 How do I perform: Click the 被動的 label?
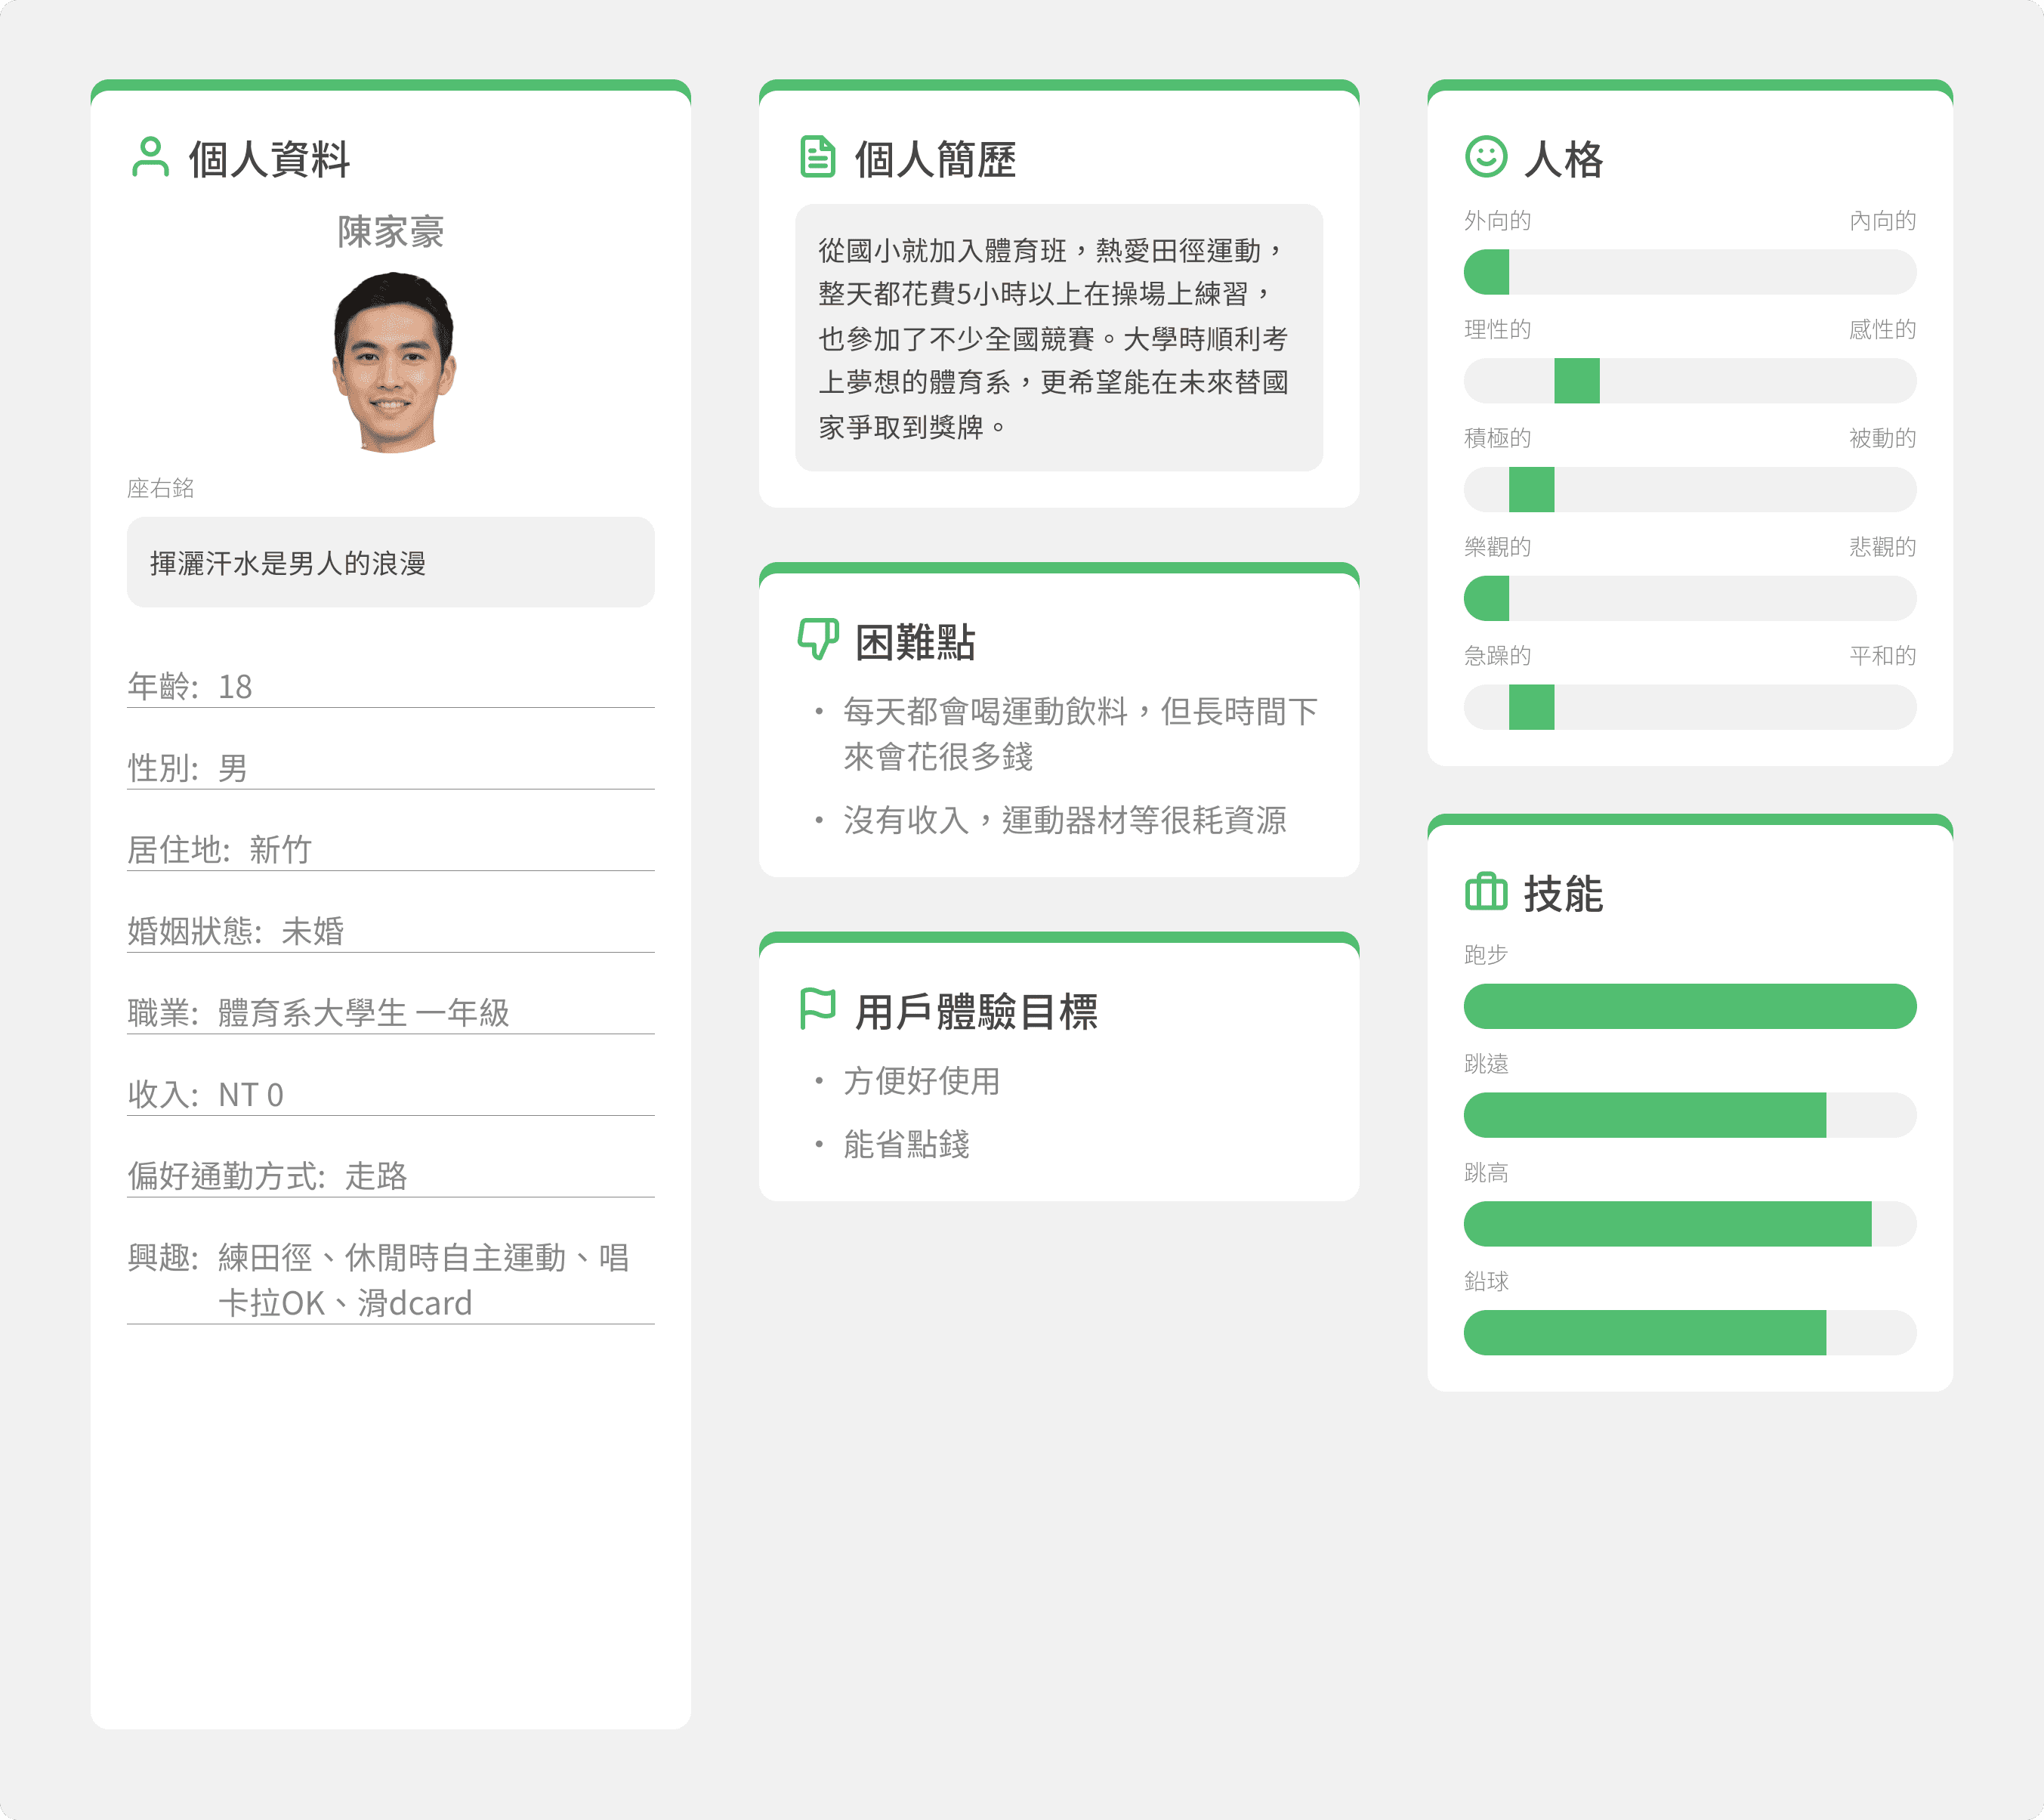coord(1882,438)
